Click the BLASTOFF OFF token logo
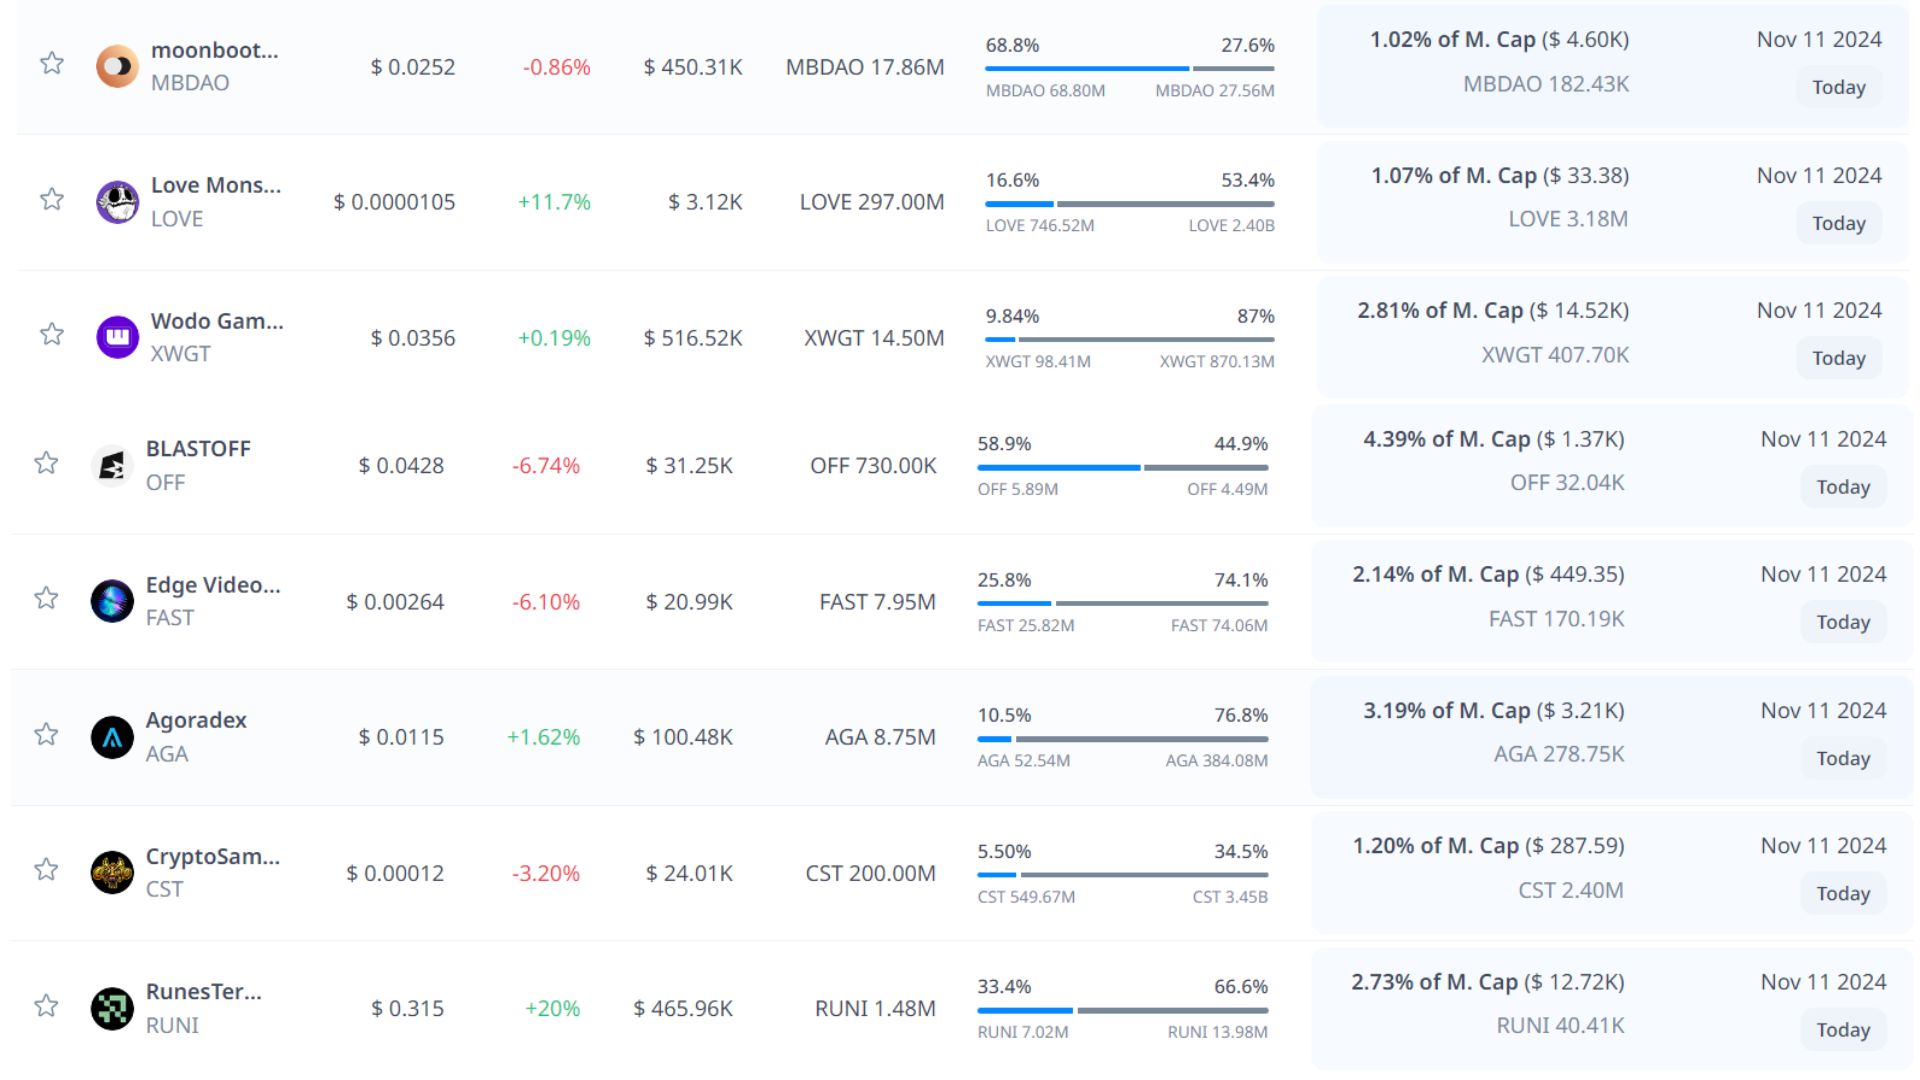 click(112, 465)
